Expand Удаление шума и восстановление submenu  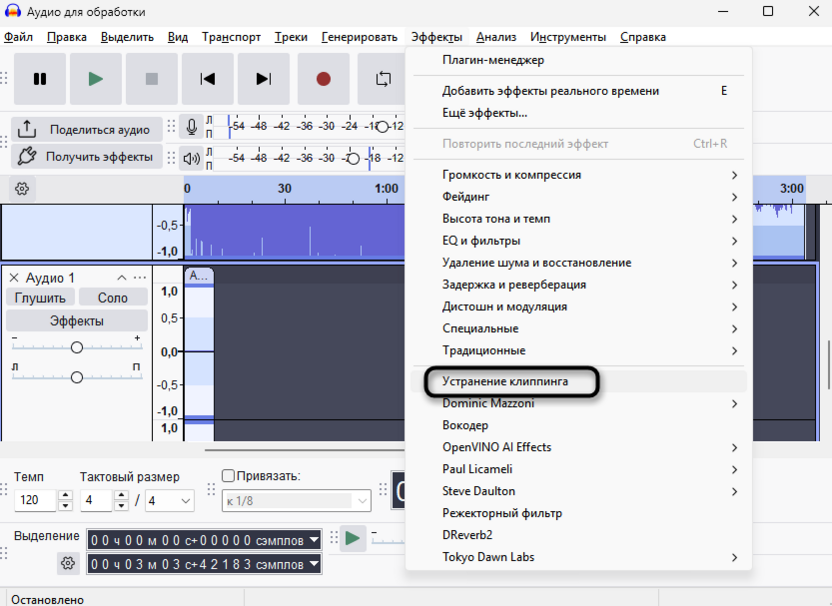pos(578,263)
